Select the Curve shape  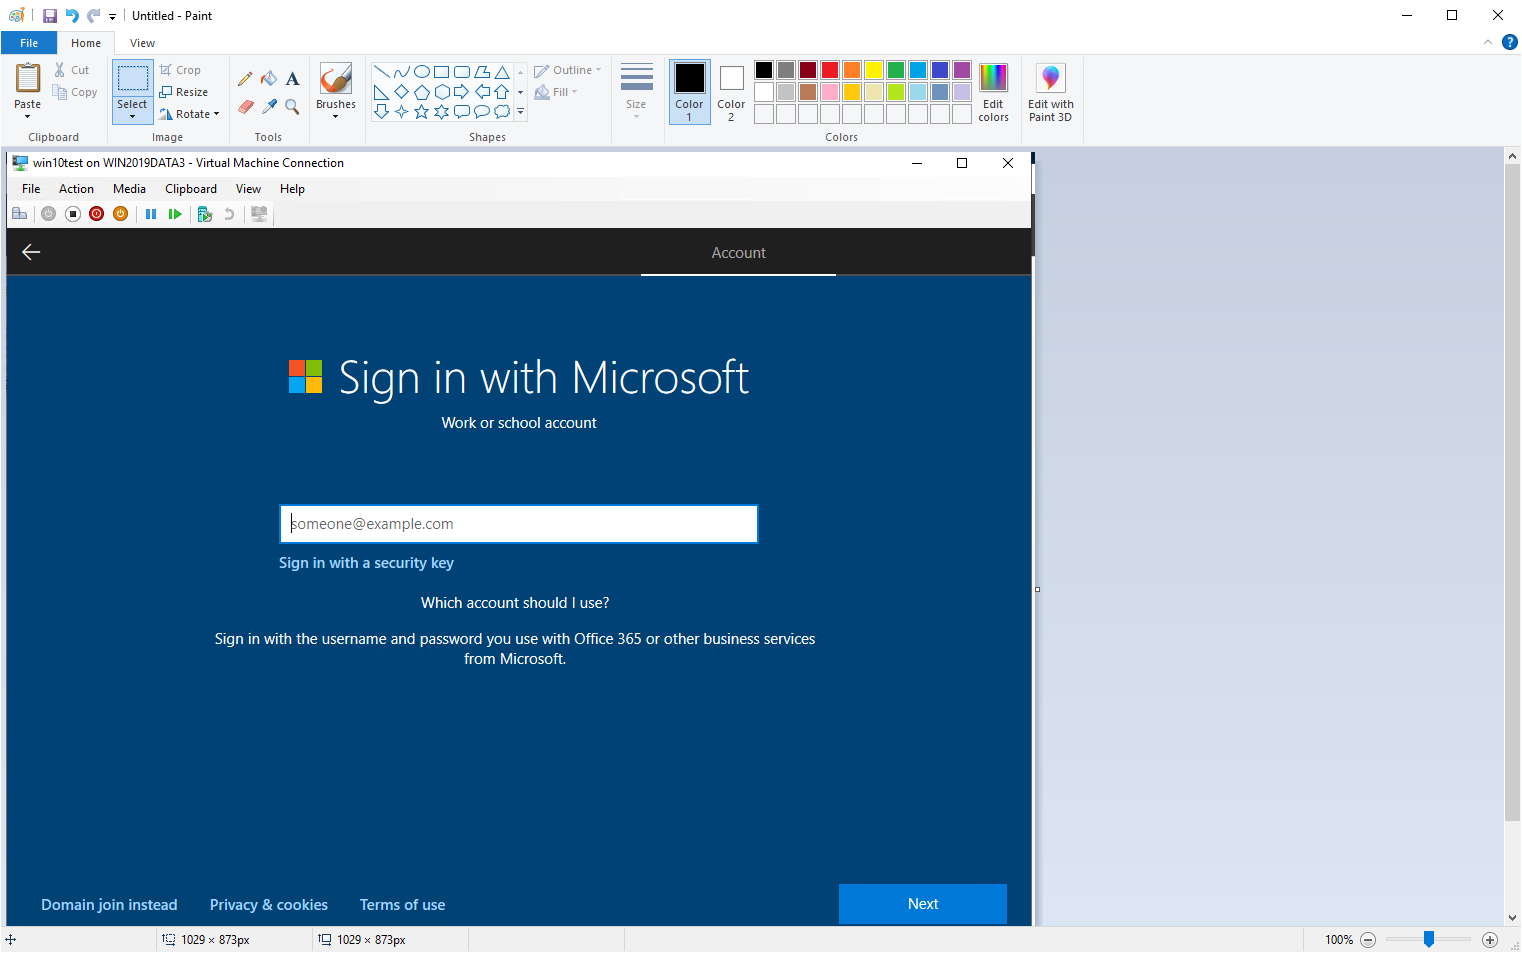point(401,72)
